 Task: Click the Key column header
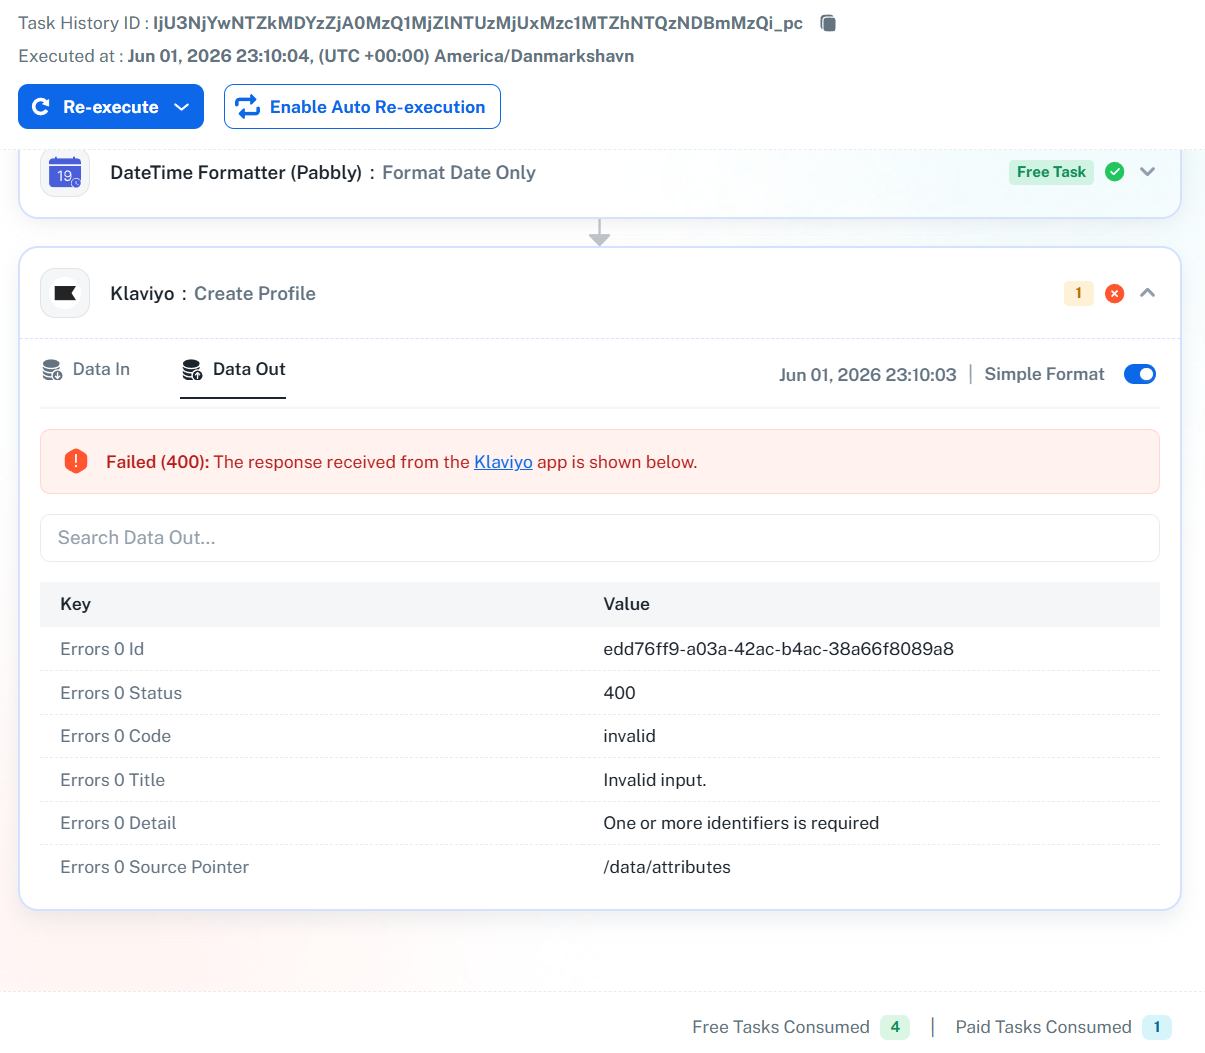[75, 604]
